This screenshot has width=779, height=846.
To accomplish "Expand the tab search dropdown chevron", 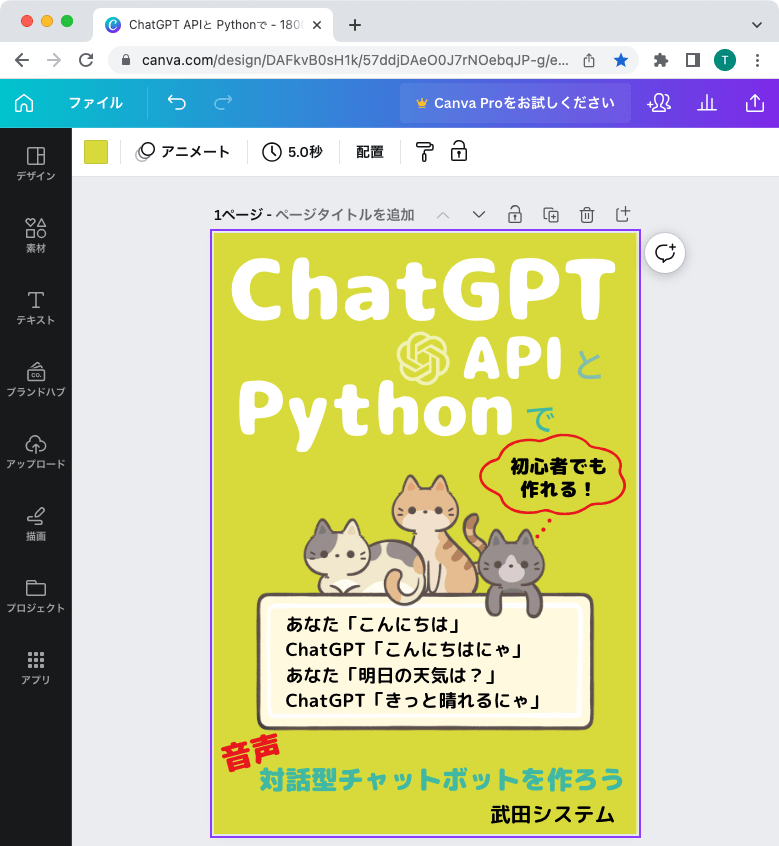I will [757, 25].
